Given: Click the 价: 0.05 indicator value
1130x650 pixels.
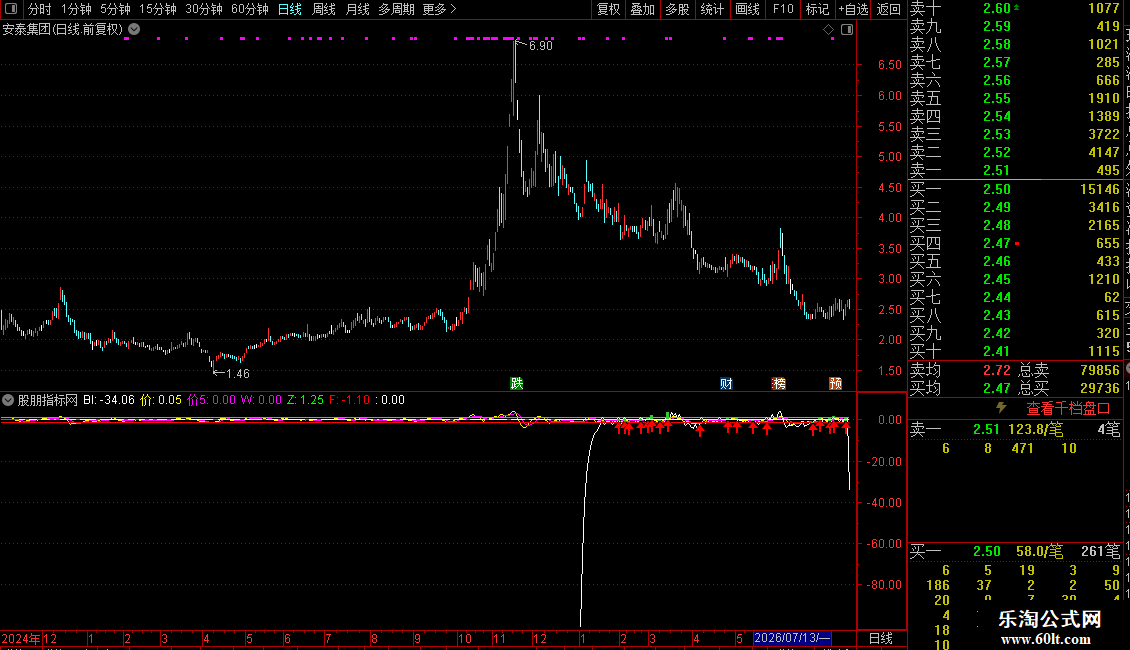Looking at the screenshot, I should [x=161, y=400].
